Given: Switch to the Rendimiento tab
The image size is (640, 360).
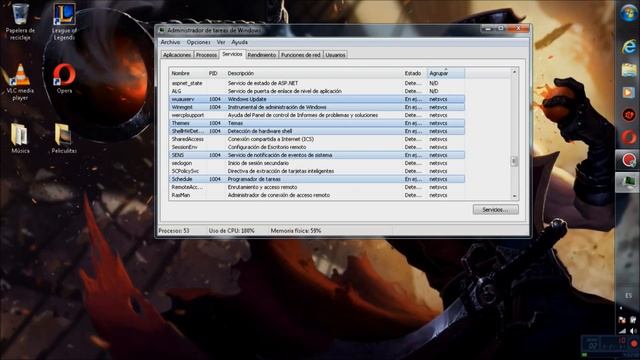Looking at the screenshot, I should click(x=262, y=55).
